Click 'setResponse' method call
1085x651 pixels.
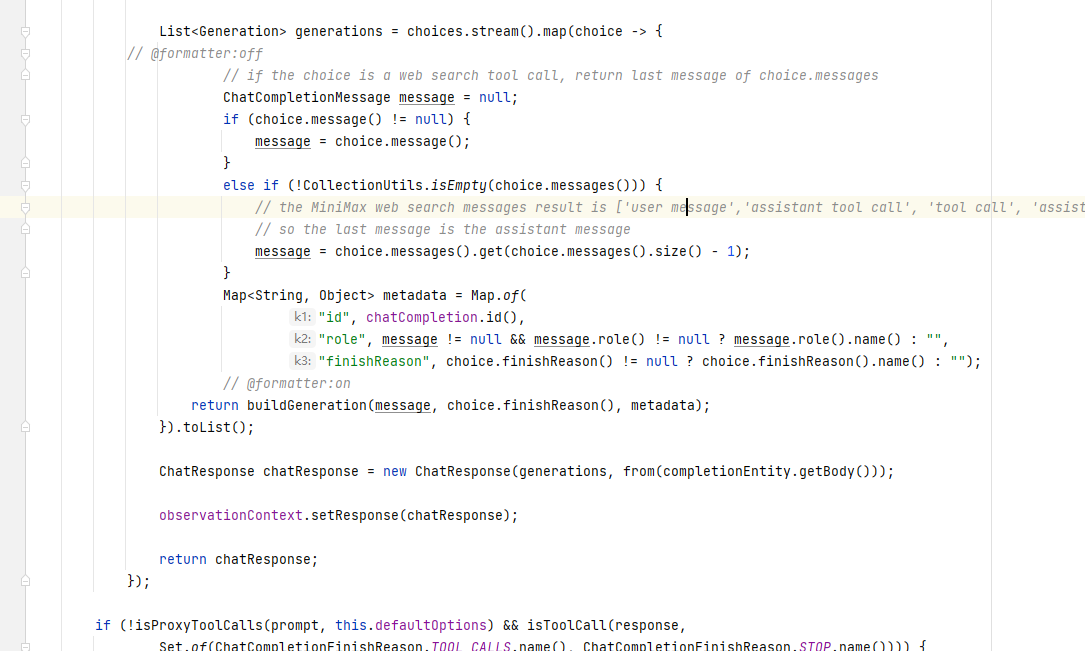click(354, 515)
